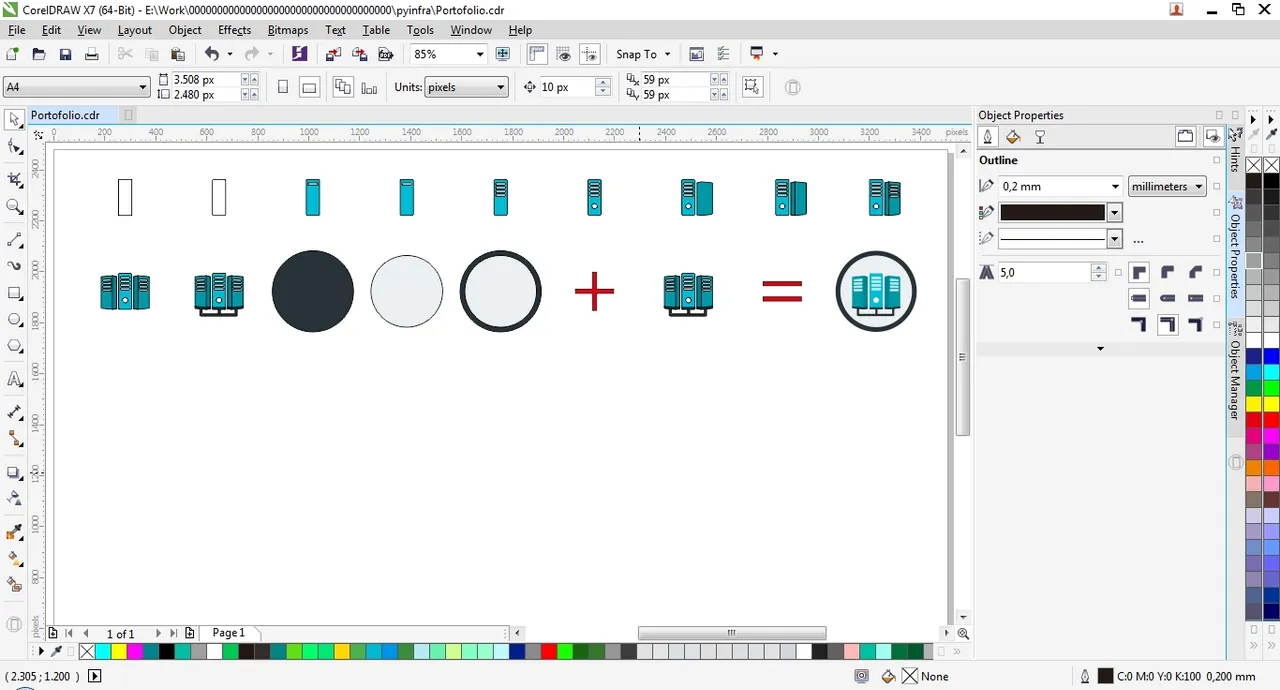Switch page to Portrait orientation
Screen dimensions: 1280x690
283,87
